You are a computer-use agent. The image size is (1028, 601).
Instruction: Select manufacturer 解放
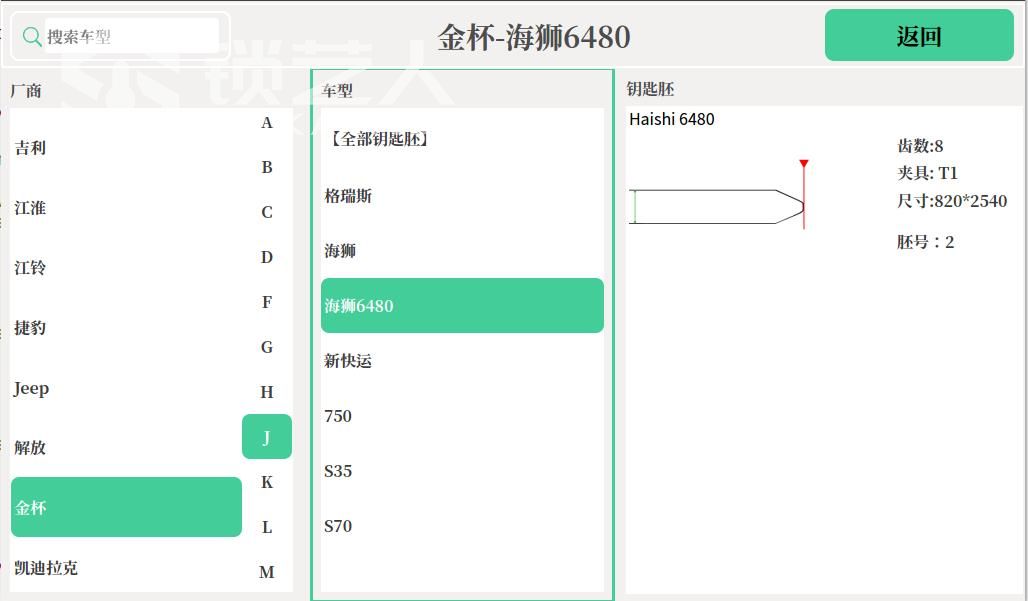(126, 448)
